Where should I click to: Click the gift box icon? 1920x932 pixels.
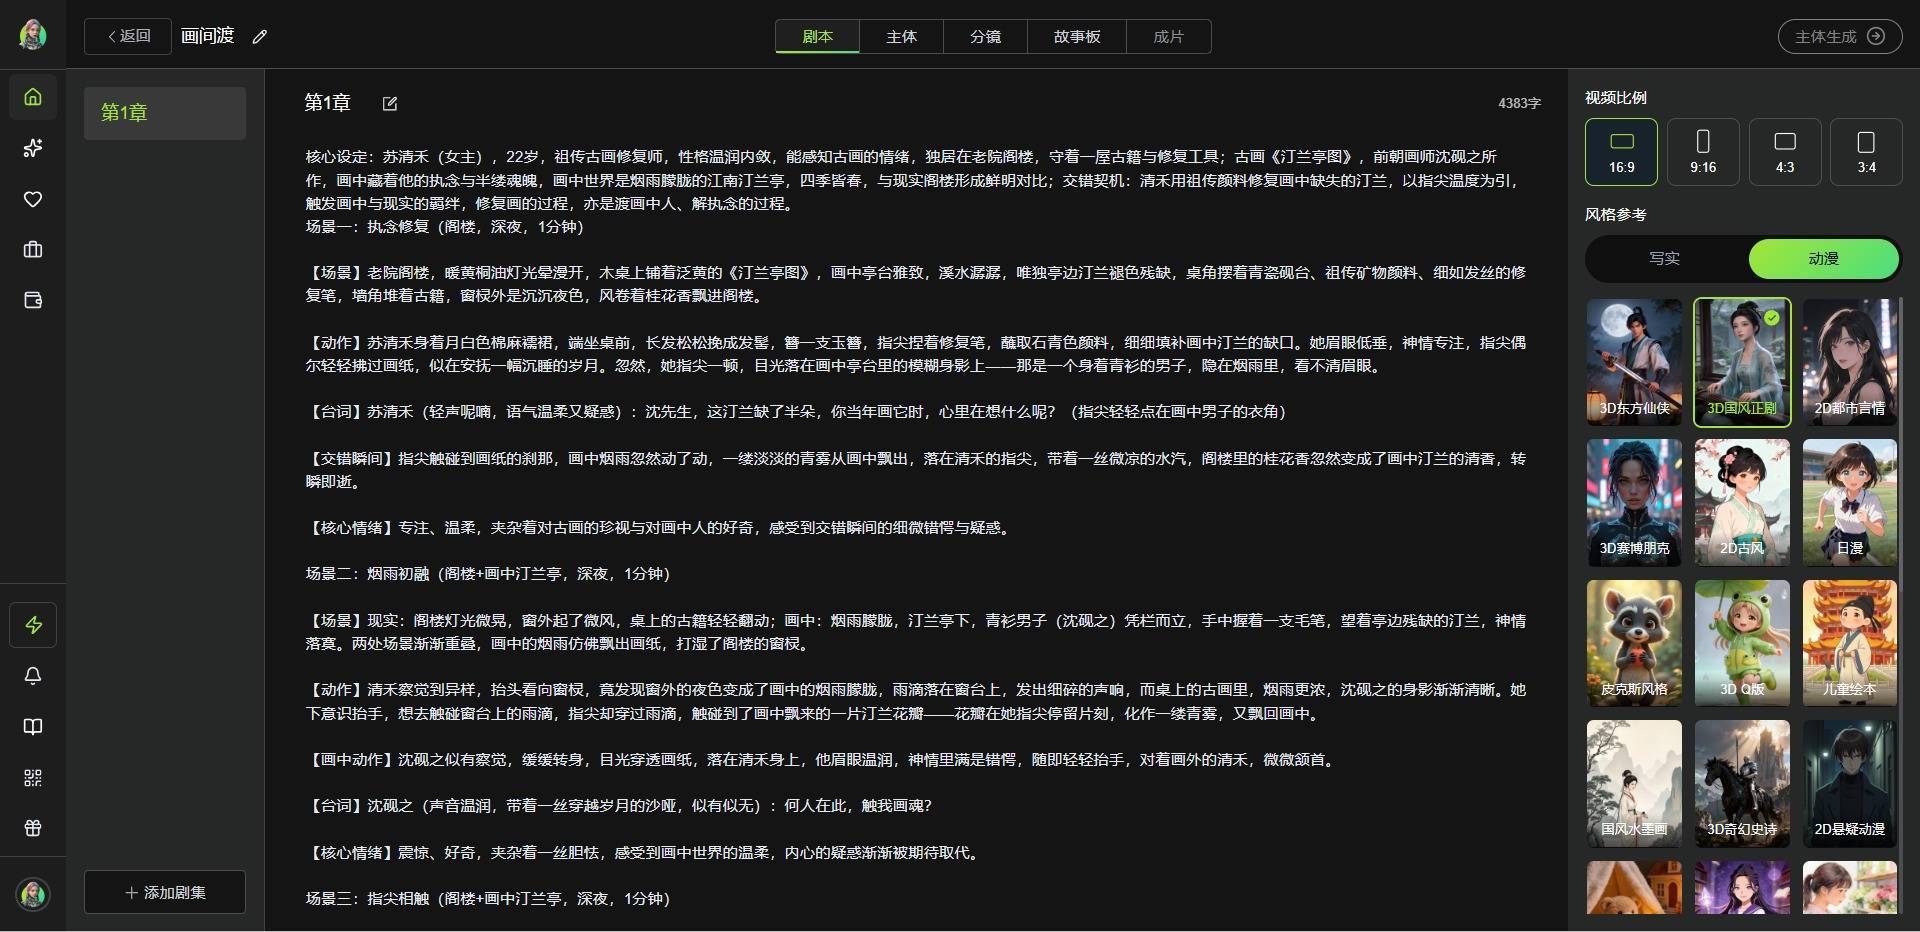point(33,828)
